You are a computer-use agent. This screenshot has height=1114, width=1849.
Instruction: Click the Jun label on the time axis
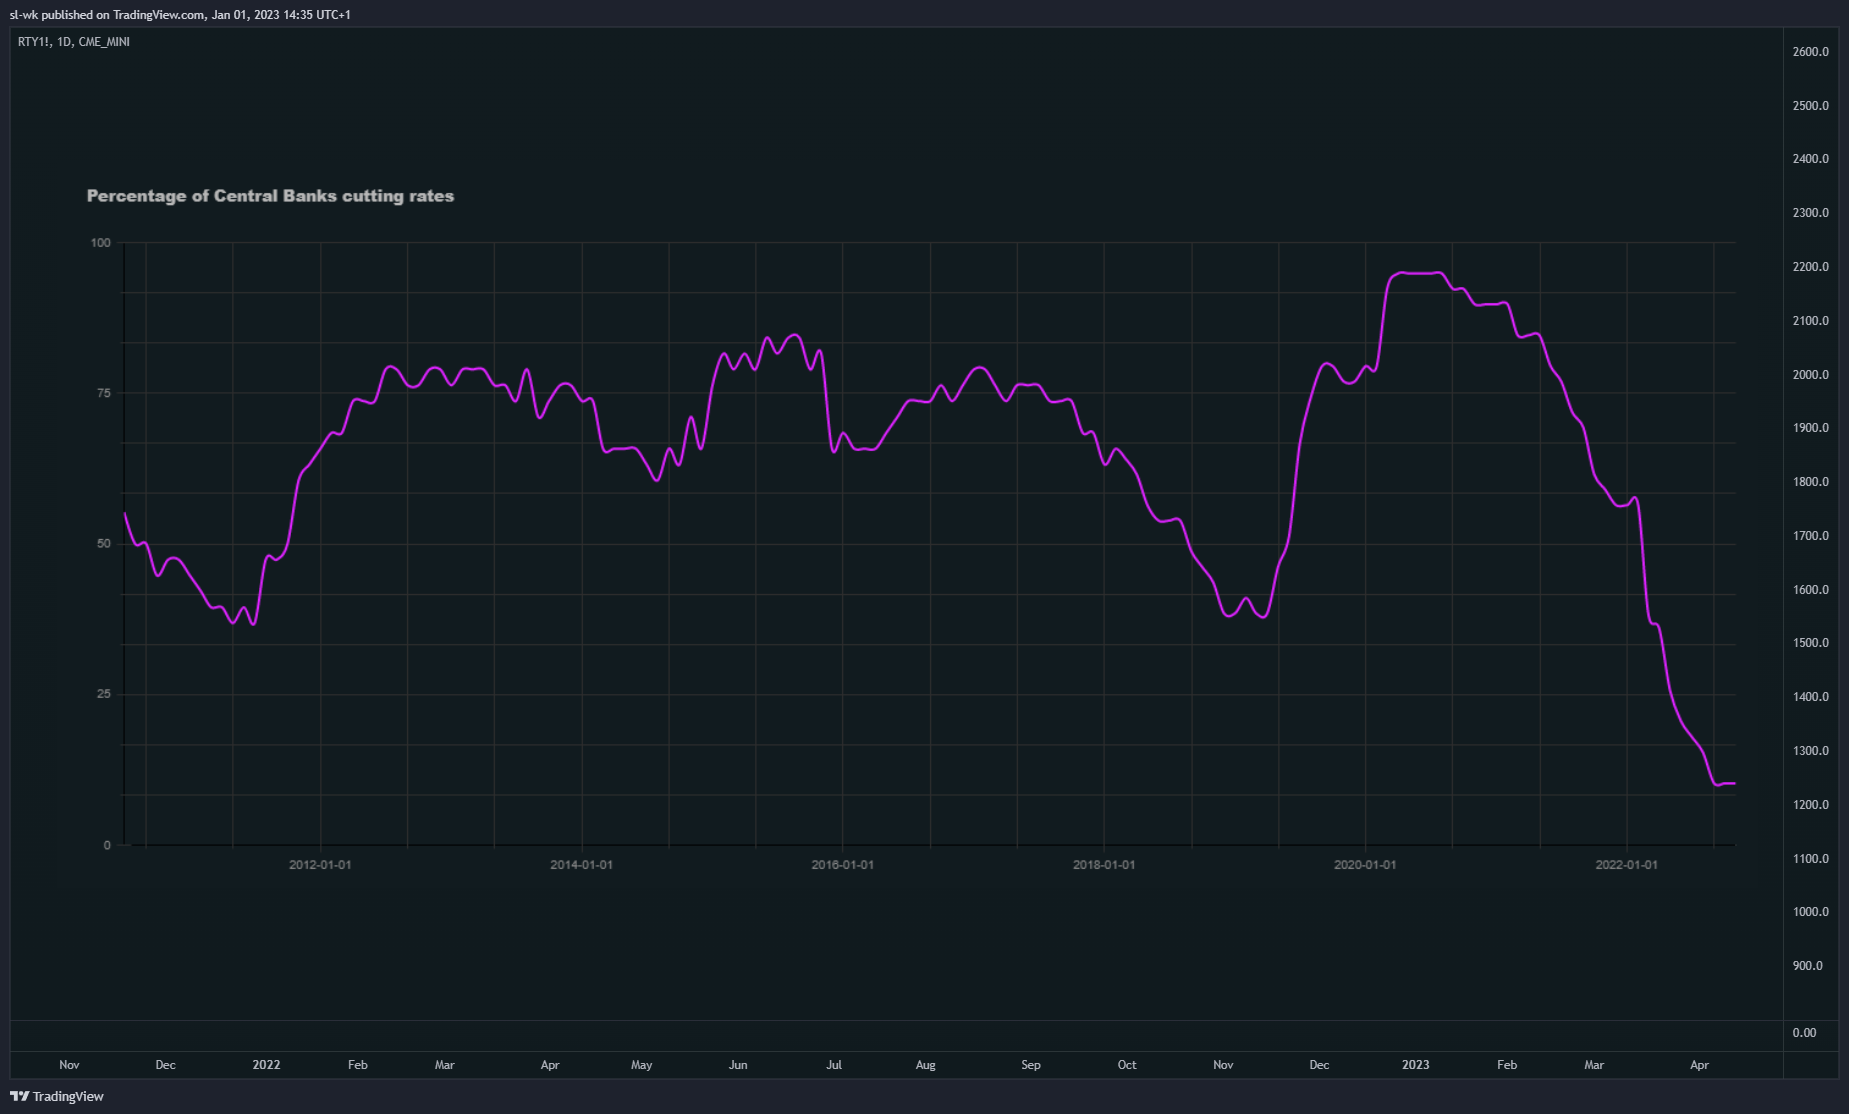click(738, 1065)
